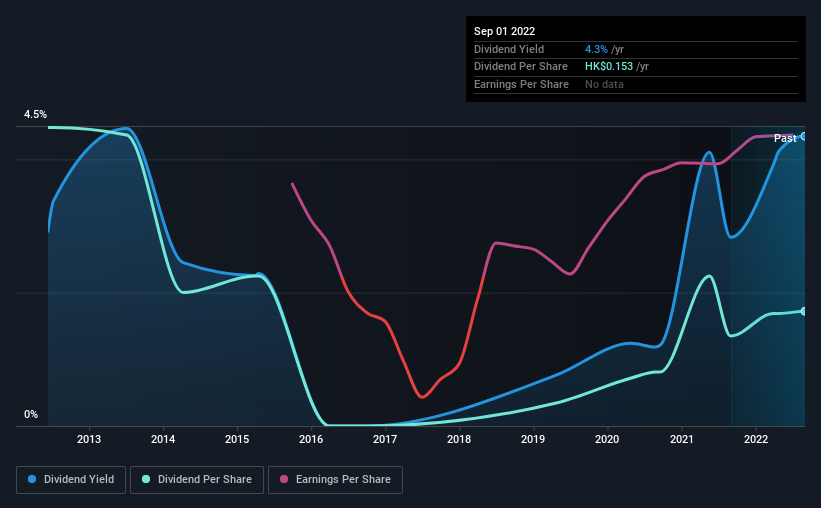Toggle the Dividend Per Share legend button
Viewport: 821px width, 508px height.
coord(197,480)
